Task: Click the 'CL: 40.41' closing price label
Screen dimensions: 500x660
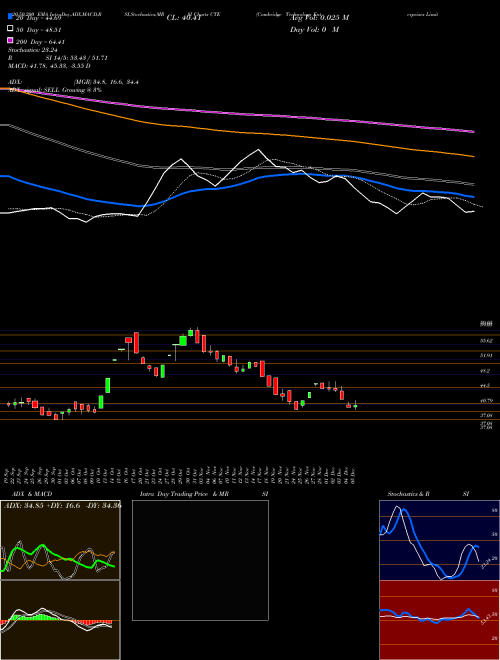Action: [x=186, y=18]
